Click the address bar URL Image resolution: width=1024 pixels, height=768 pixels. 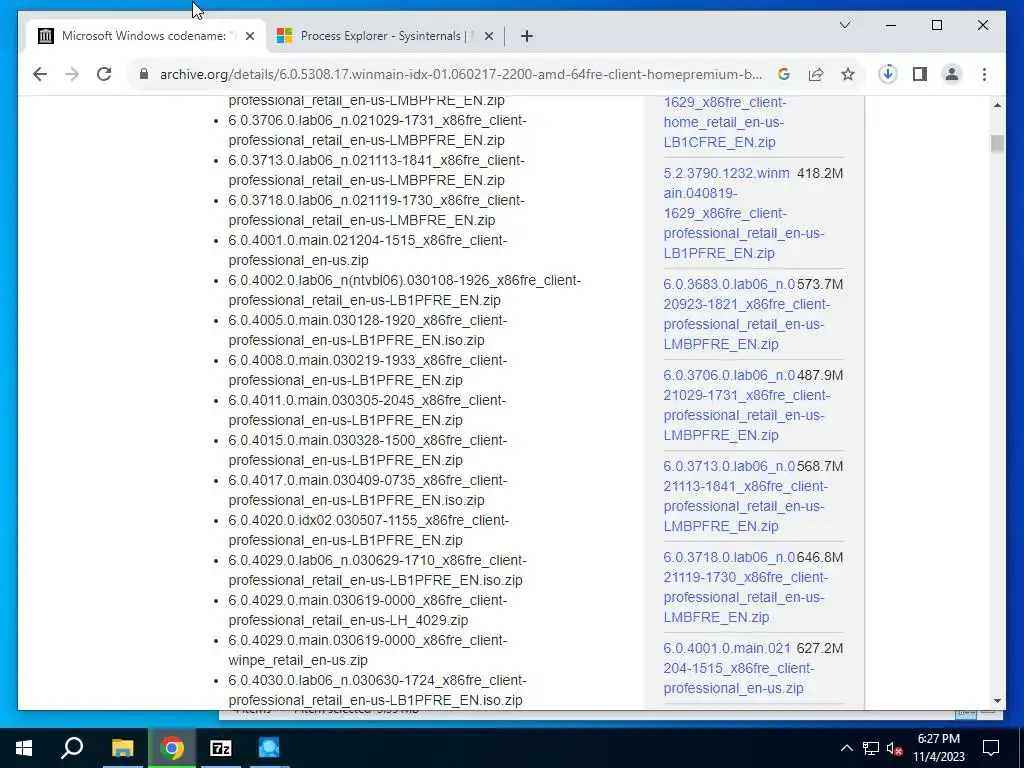click(460, 74)
